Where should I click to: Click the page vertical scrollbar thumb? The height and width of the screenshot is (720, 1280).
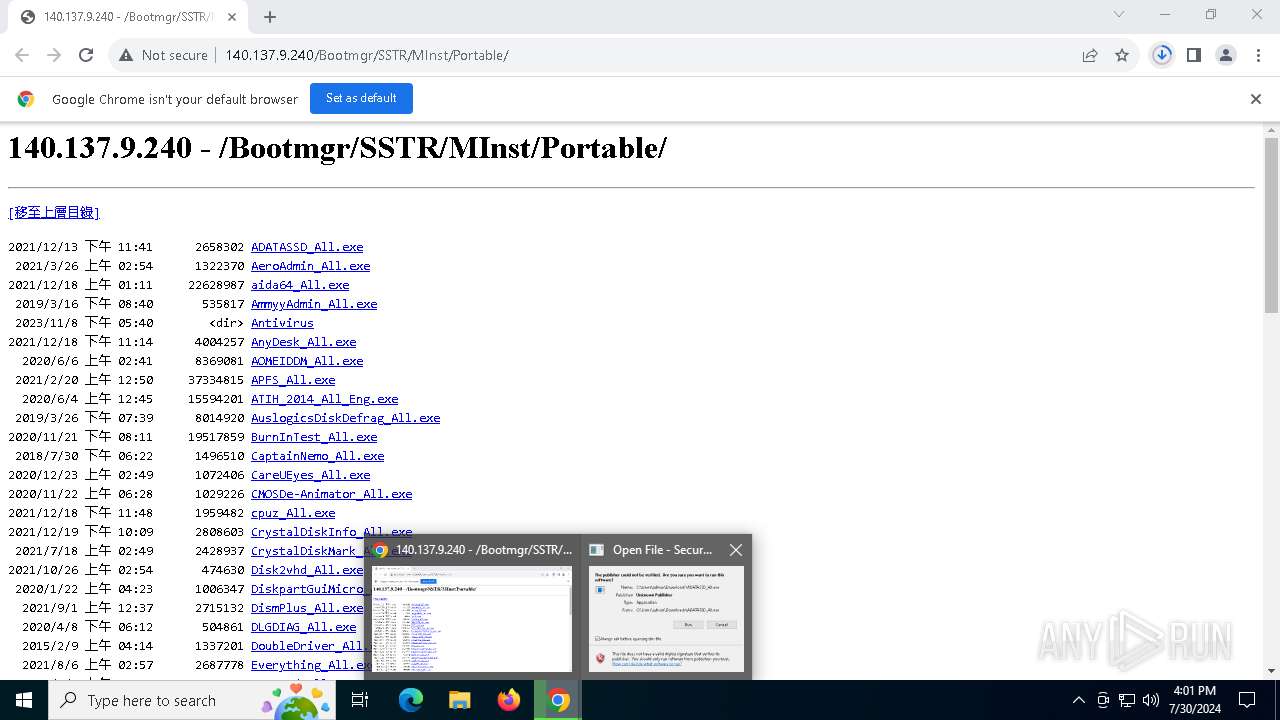1271,226
